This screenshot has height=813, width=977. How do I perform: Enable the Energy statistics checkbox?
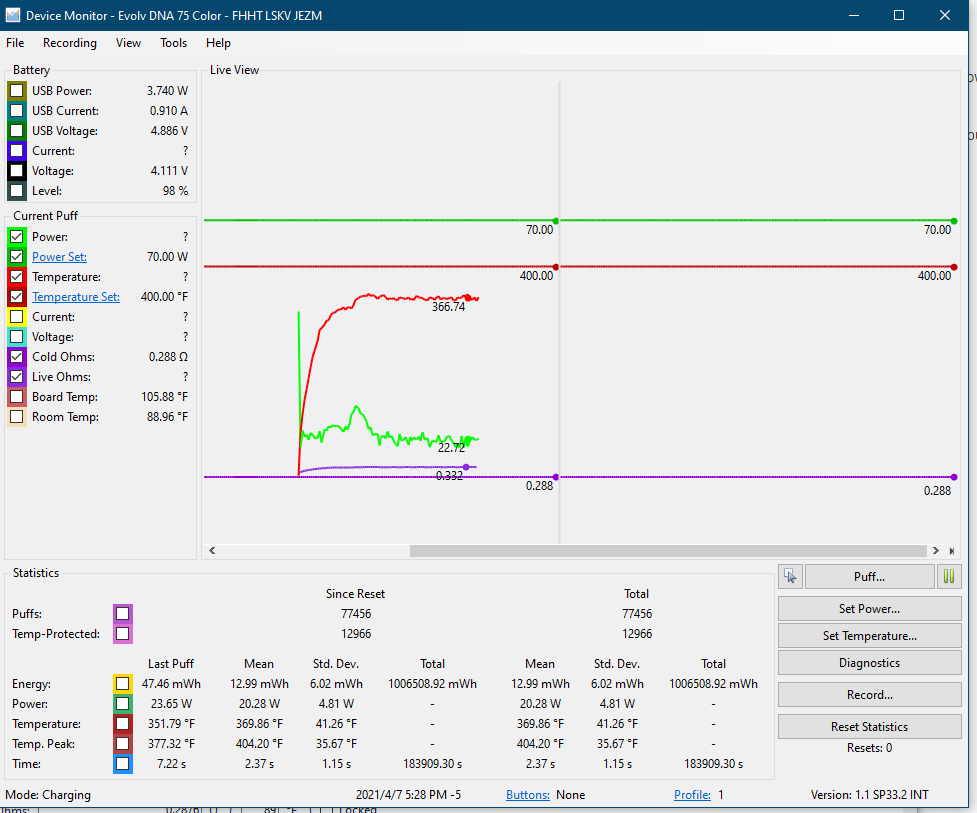(x=122, y=684)
